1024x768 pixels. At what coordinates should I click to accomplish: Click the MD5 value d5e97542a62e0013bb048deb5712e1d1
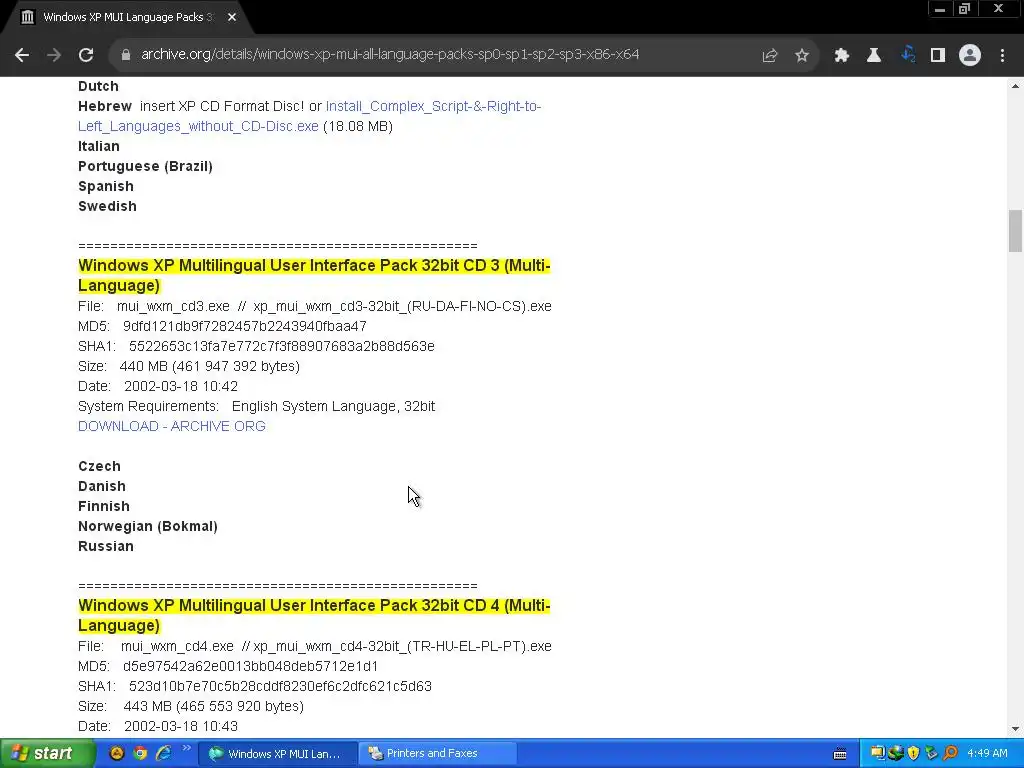click(x=251, y=666)
